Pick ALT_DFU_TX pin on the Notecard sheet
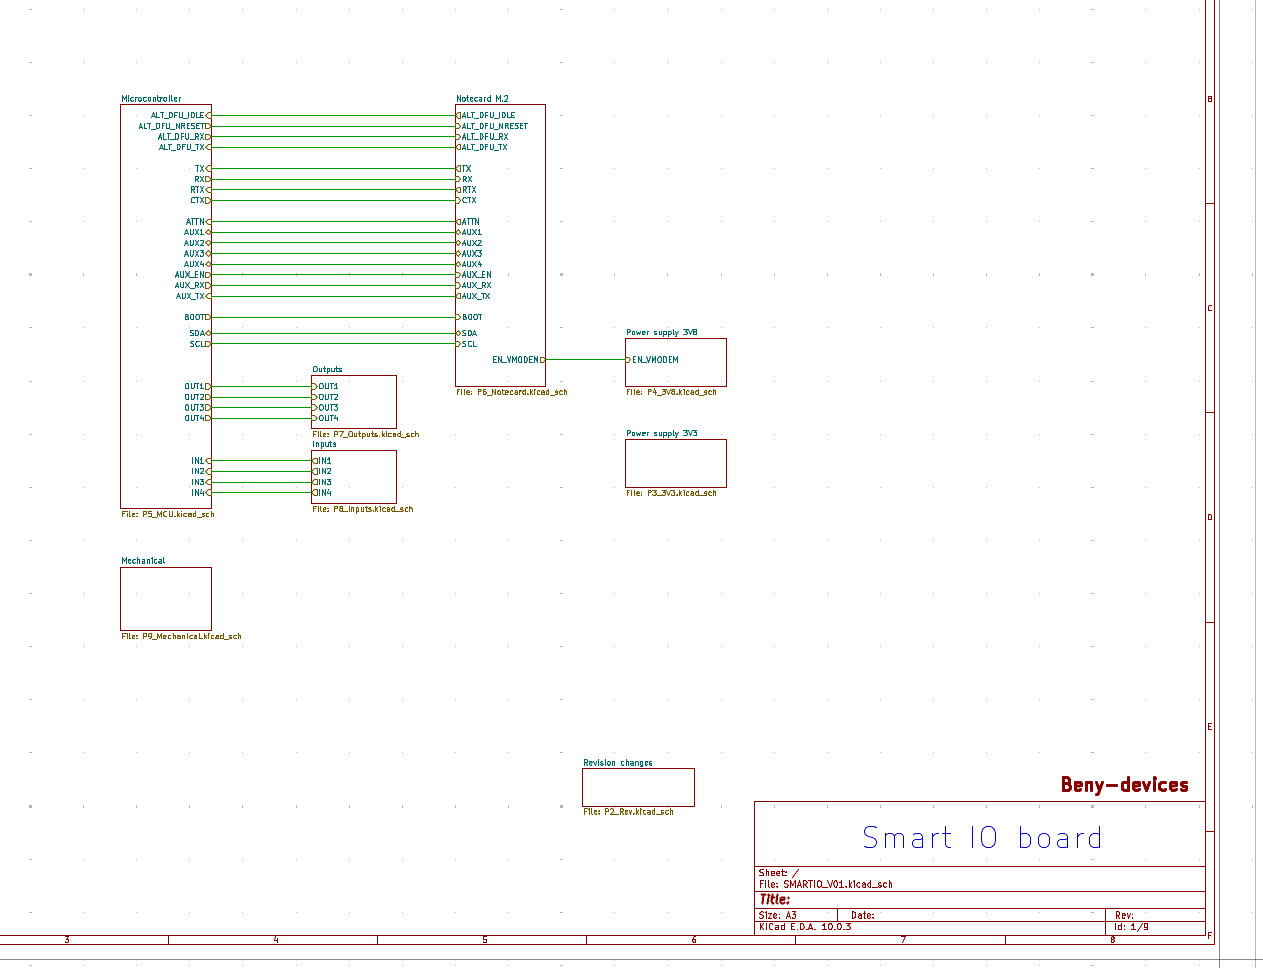Screen dimensions: 1263x968 coord(483,148)
